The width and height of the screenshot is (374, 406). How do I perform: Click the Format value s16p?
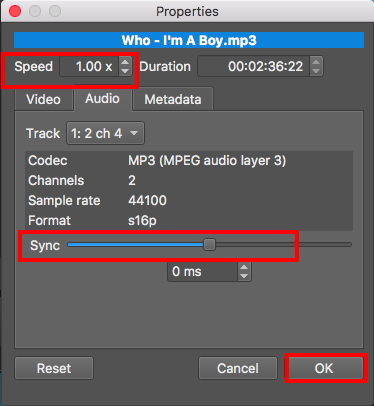[x=142, y=221]
